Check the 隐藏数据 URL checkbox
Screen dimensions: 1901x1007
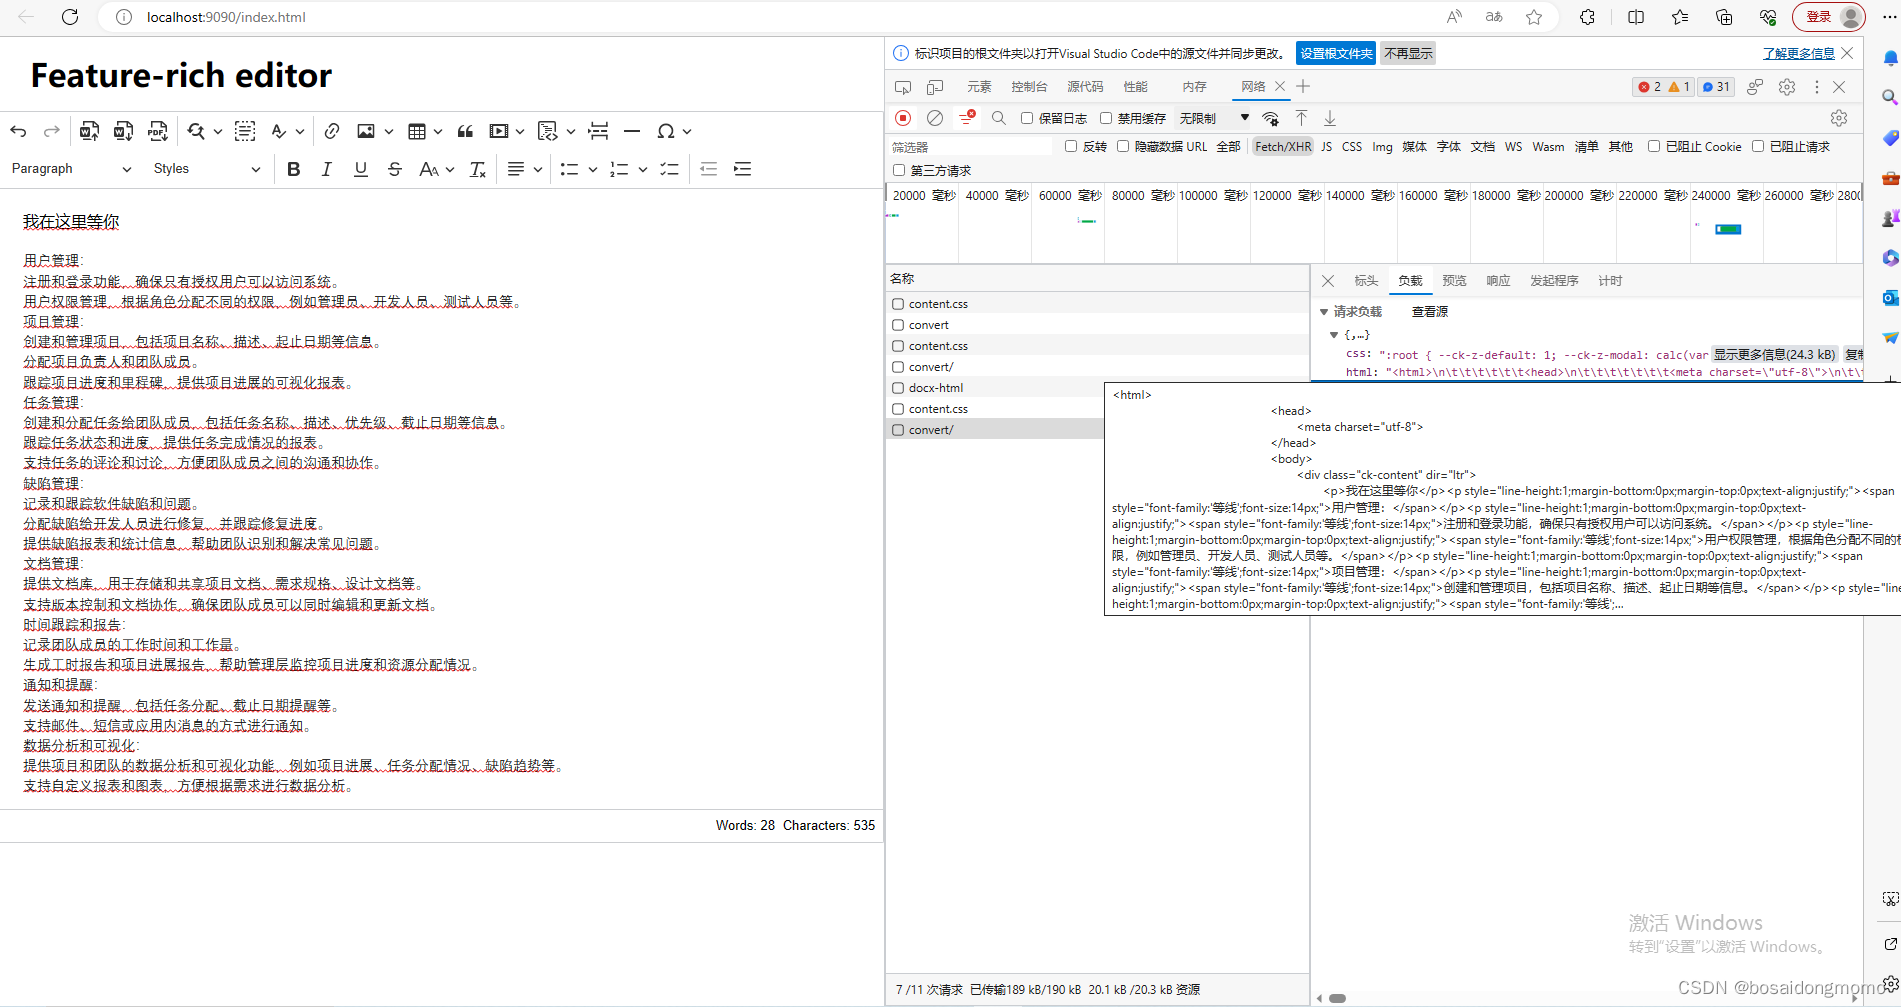(x=1123, y=146)
